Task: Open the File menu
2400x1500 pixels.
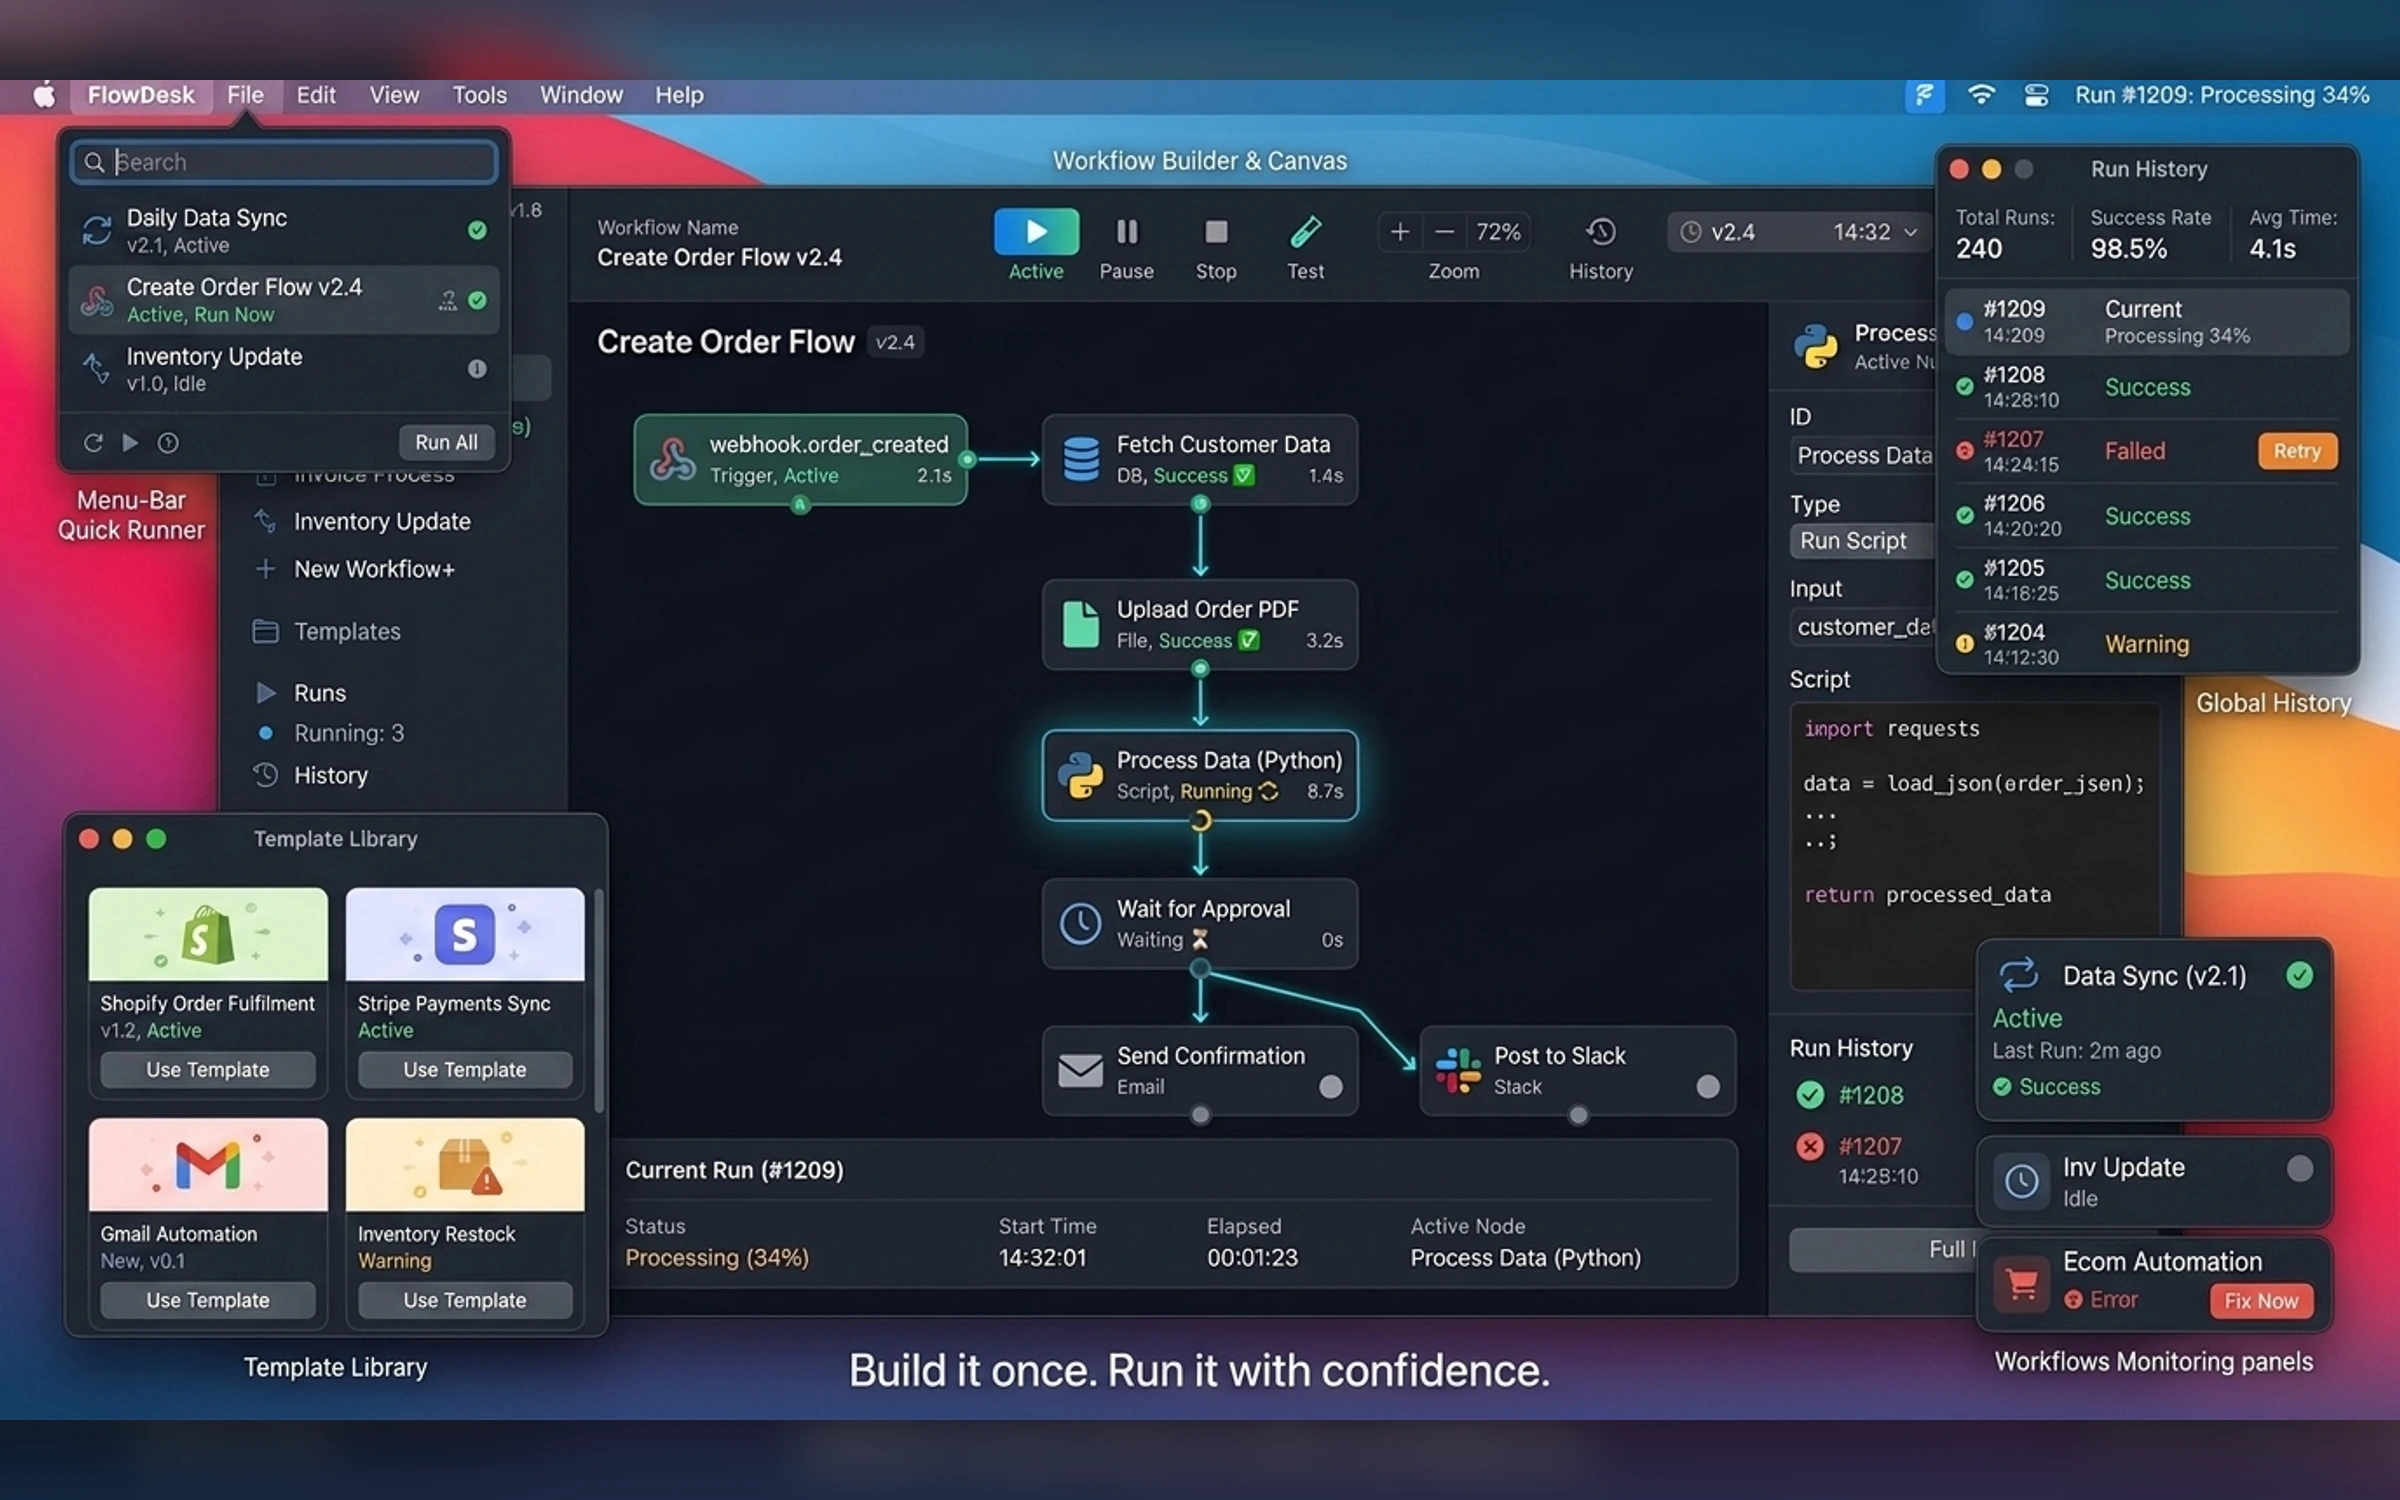Action: pos(245,95)
